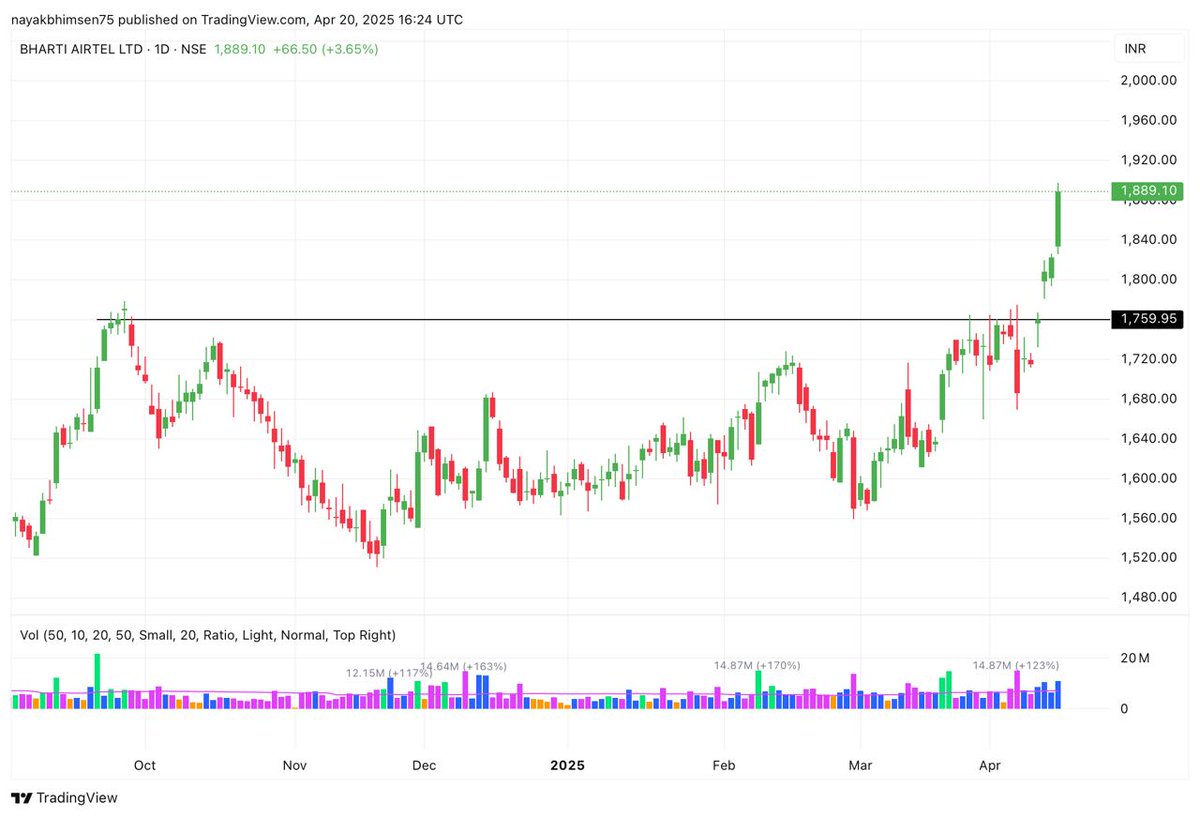Image resolution: width=1200 pixels, height=818 pixels.
Task: Click the 14.87M (+170%) volume annotation
Action: [757, 665]
